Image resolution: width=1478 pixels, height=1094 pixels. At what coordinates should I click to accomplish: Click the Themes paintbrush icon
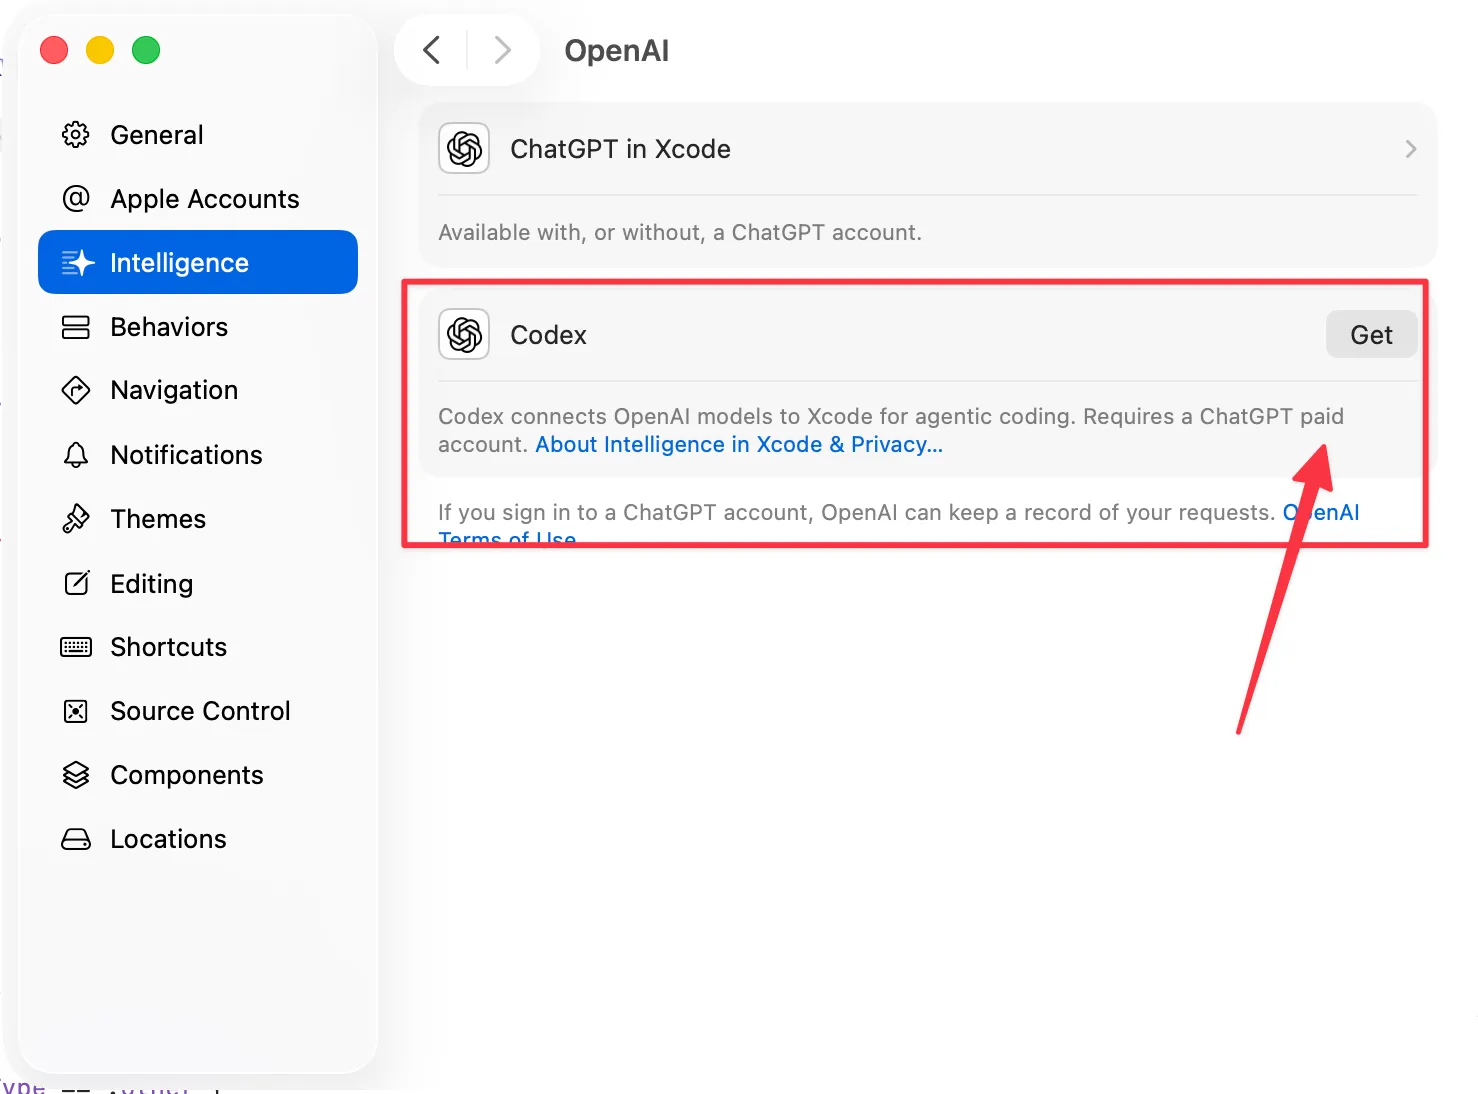tap(76, 519)
